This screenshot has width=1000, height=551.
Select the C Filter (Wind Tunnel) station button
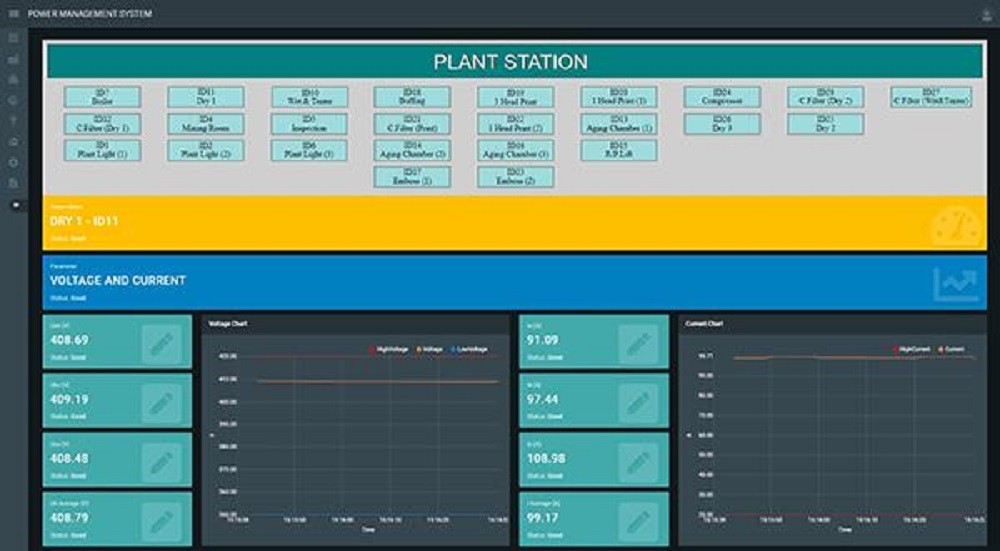coord(931,98)
